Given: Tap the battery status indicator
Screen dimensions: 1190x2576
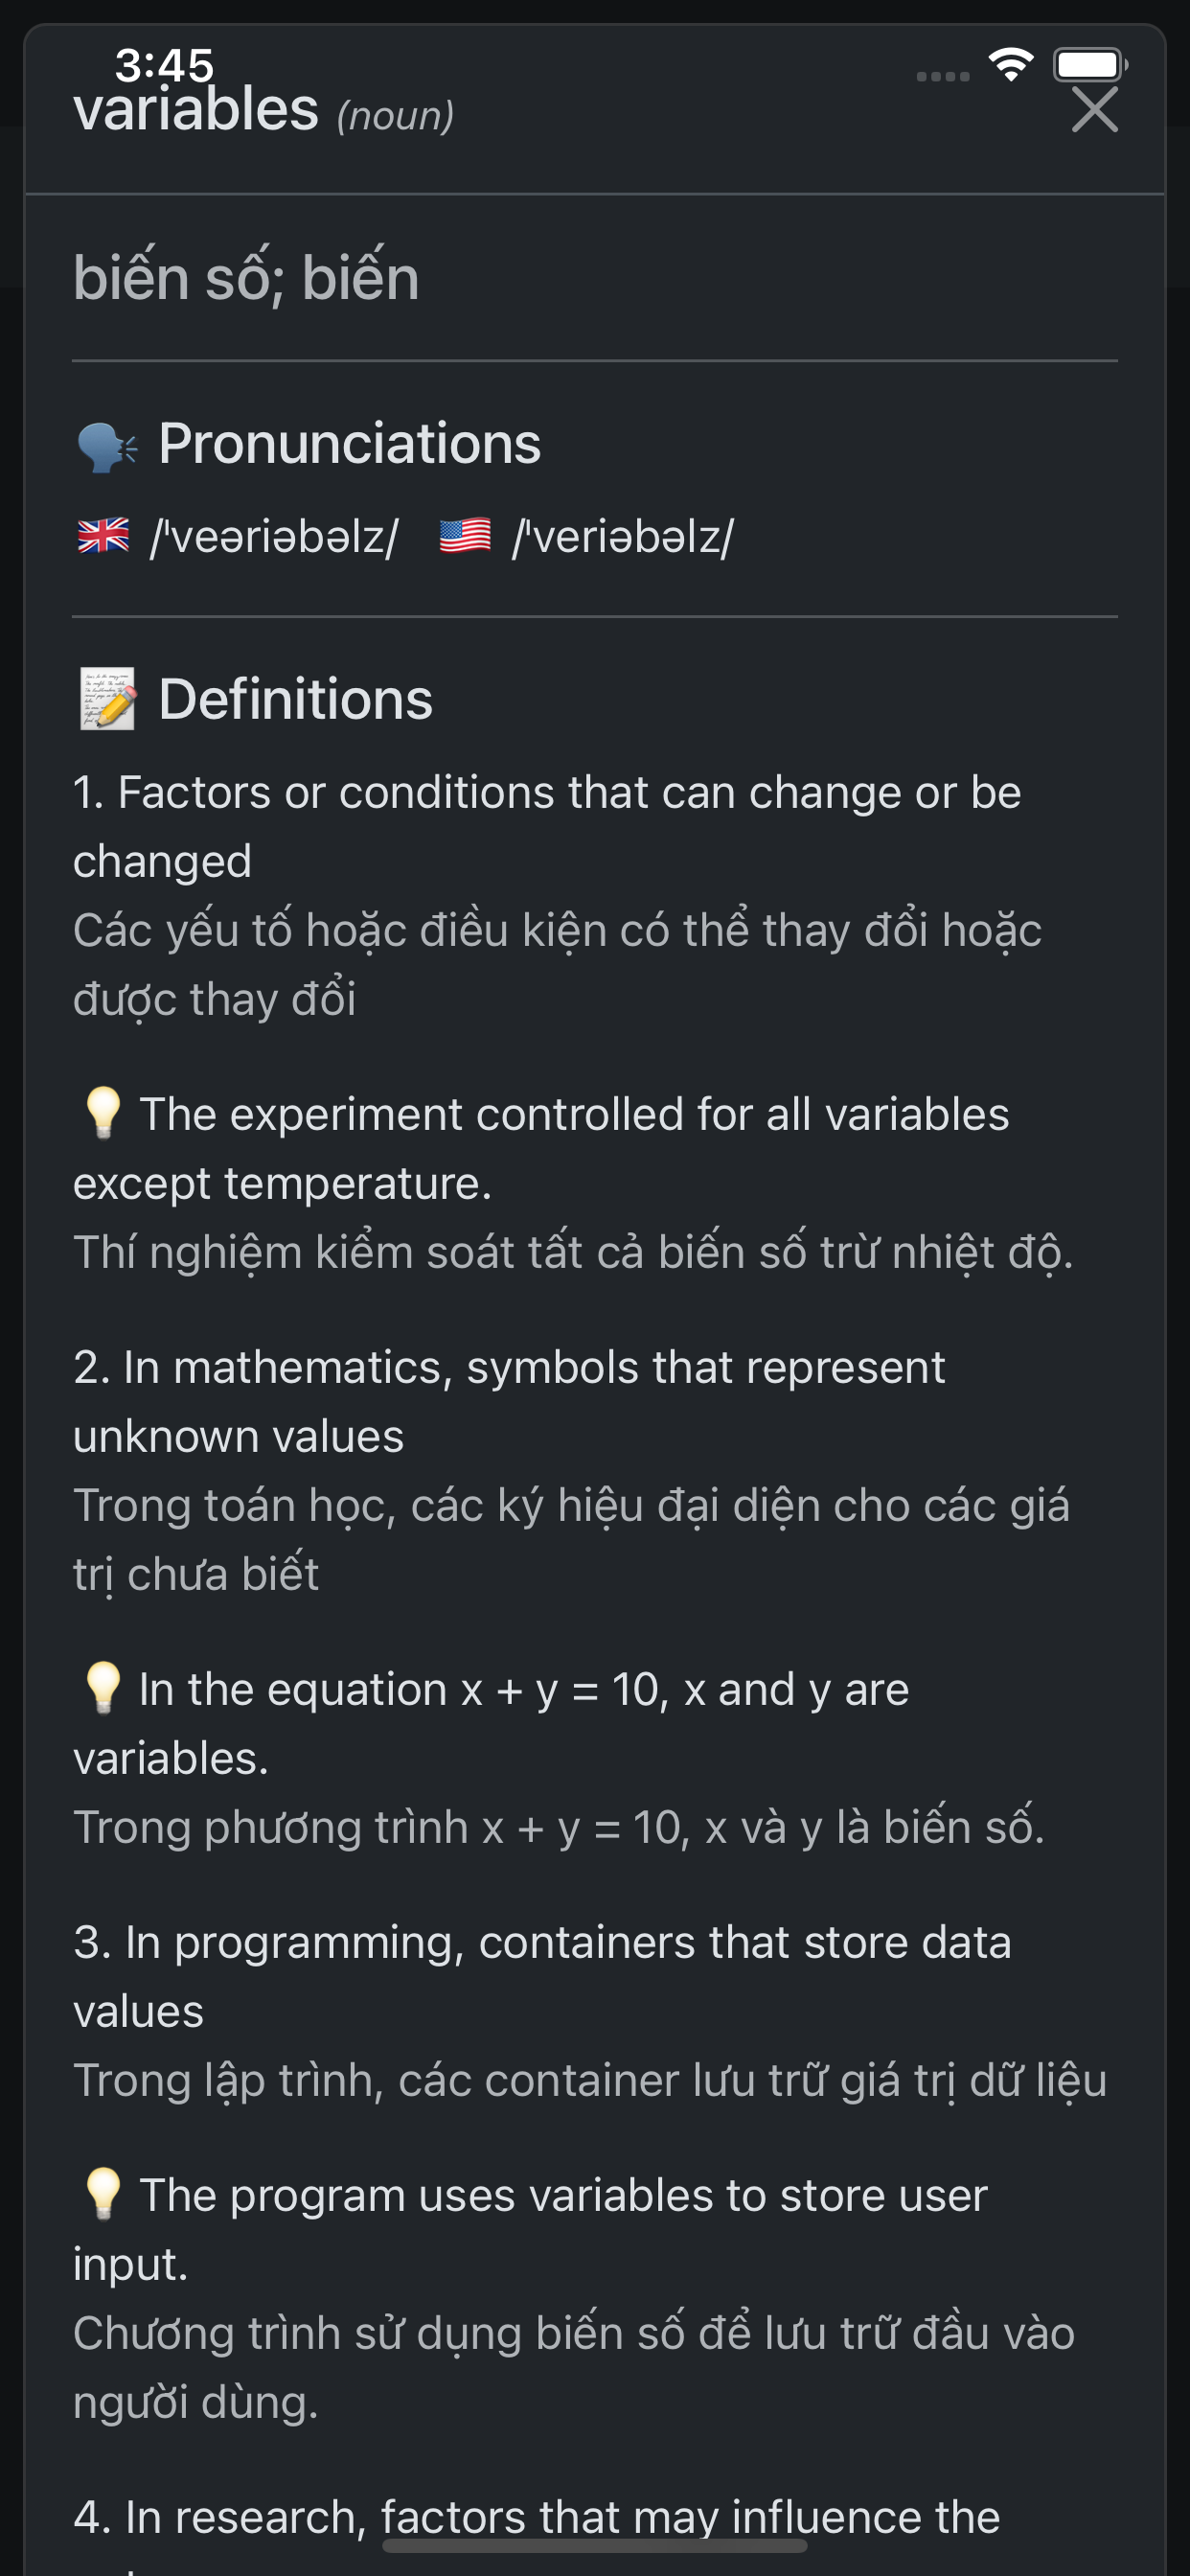Looking at the screenshot, I should [x=1090, y=65].
